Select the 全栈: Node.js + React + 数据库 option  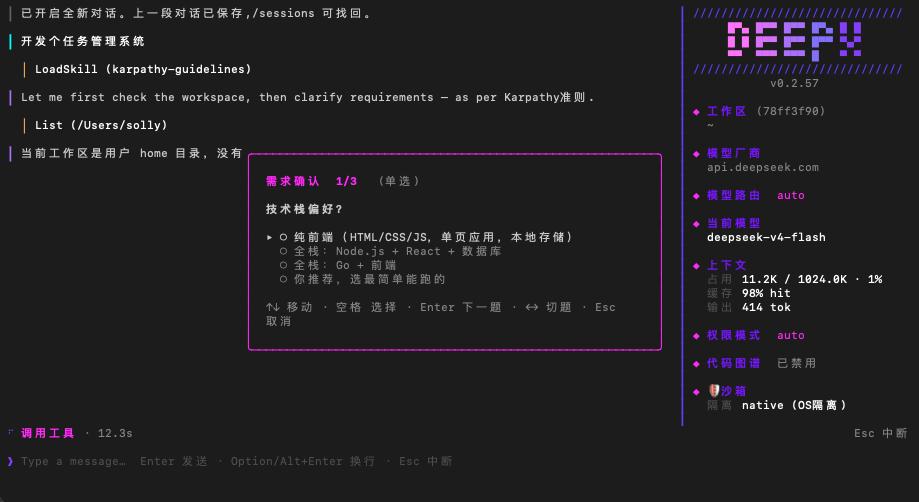pyautogui.click(x=283, y=251)
